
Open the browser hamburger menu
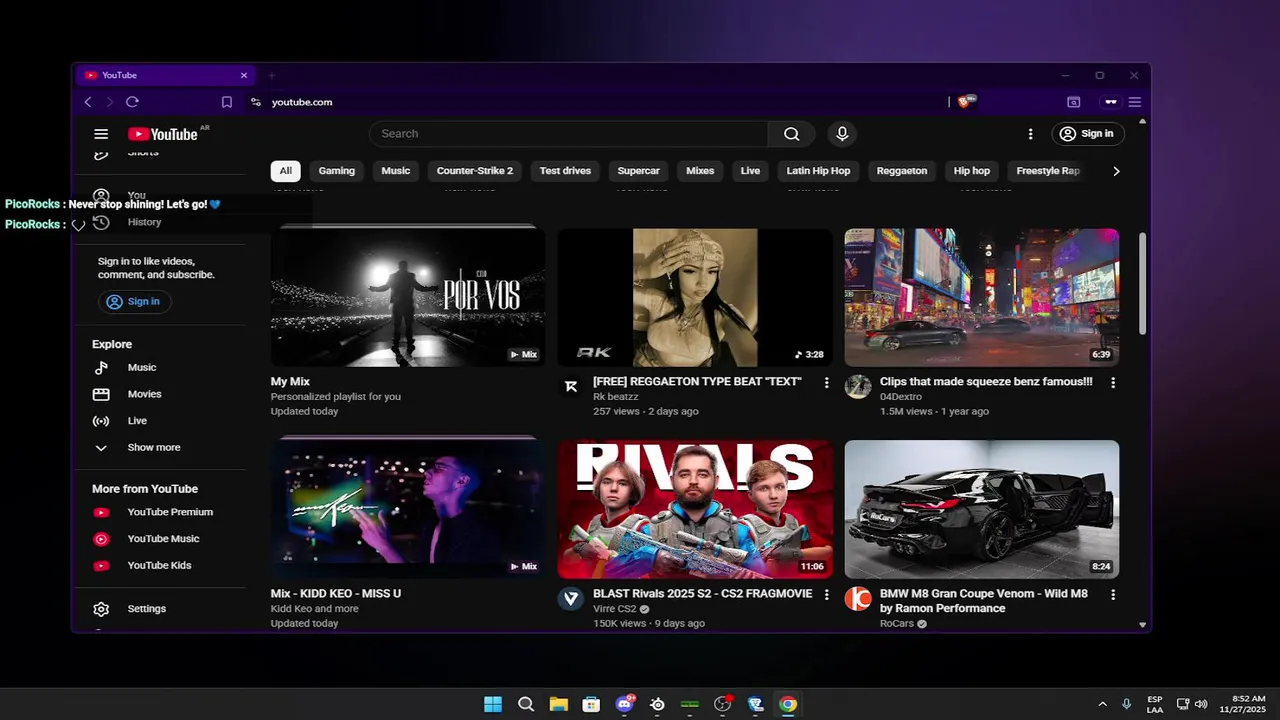coord(1135,102)
